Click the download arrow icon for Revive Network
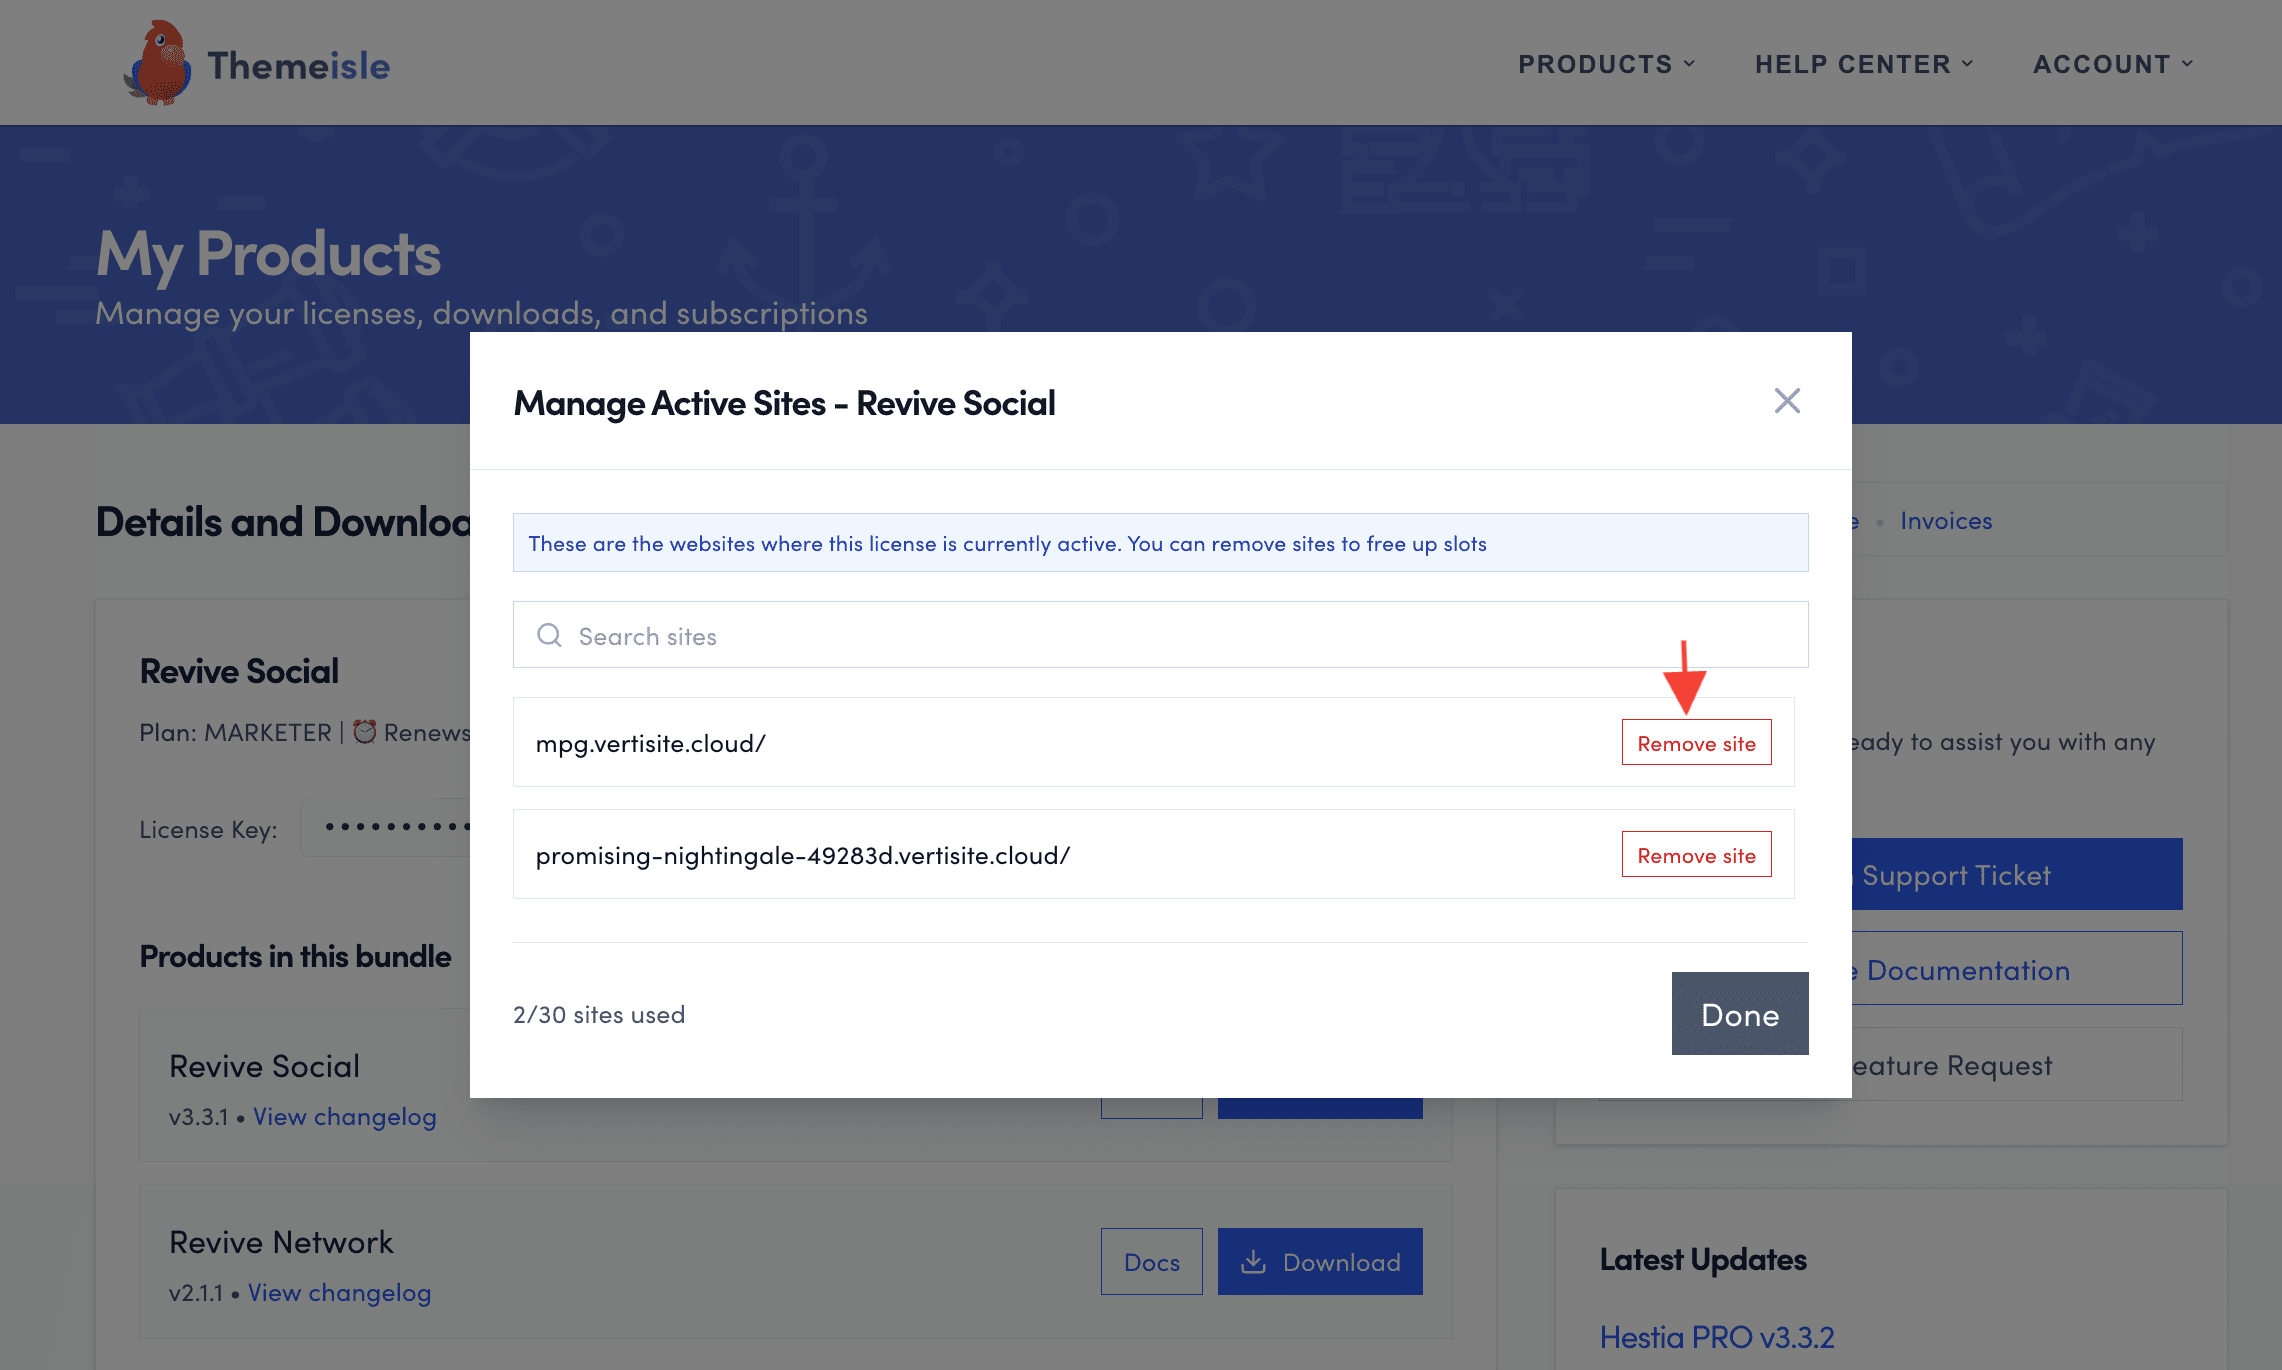Screen dimensions: 2282x1370 [x=1253, y=1261]
